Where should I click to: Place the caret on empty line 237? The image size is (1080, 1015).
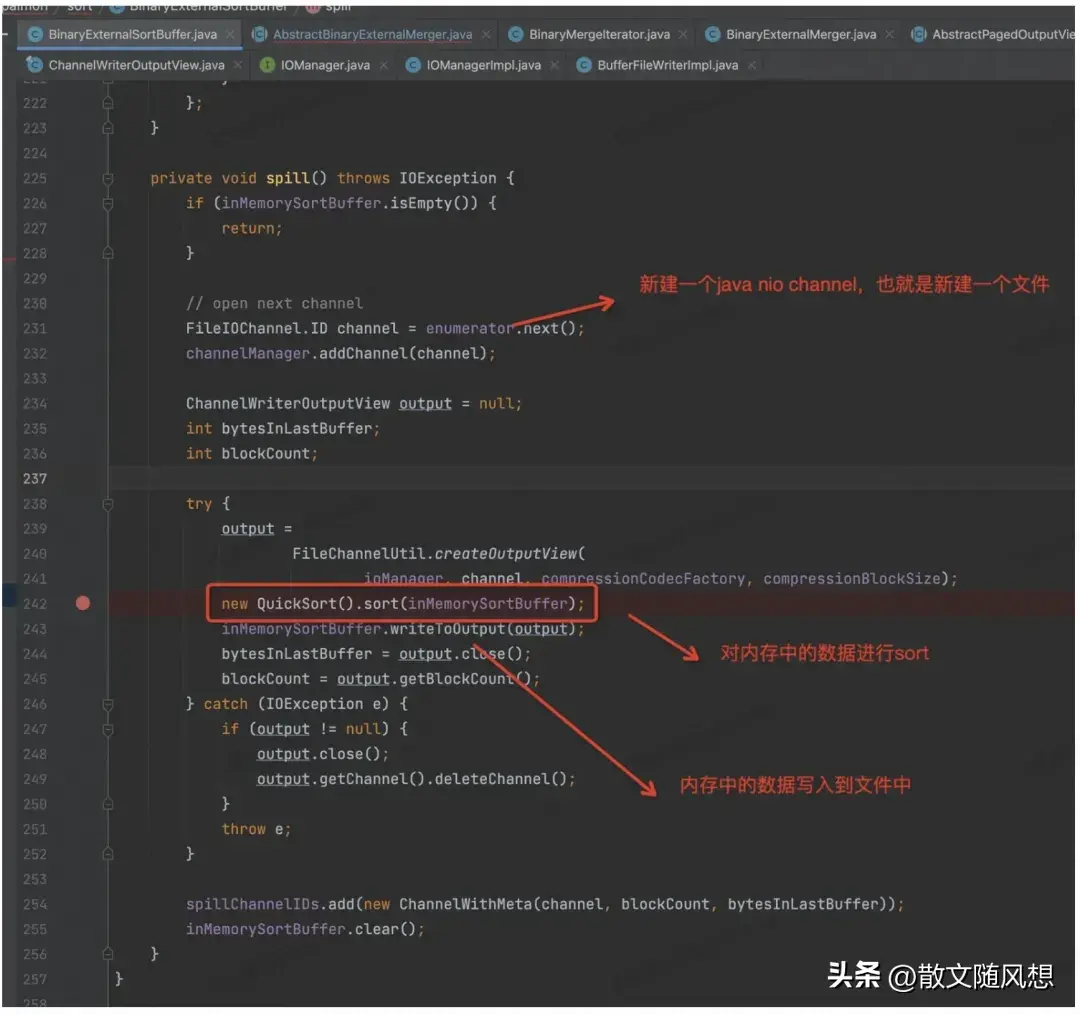(592, 479)
